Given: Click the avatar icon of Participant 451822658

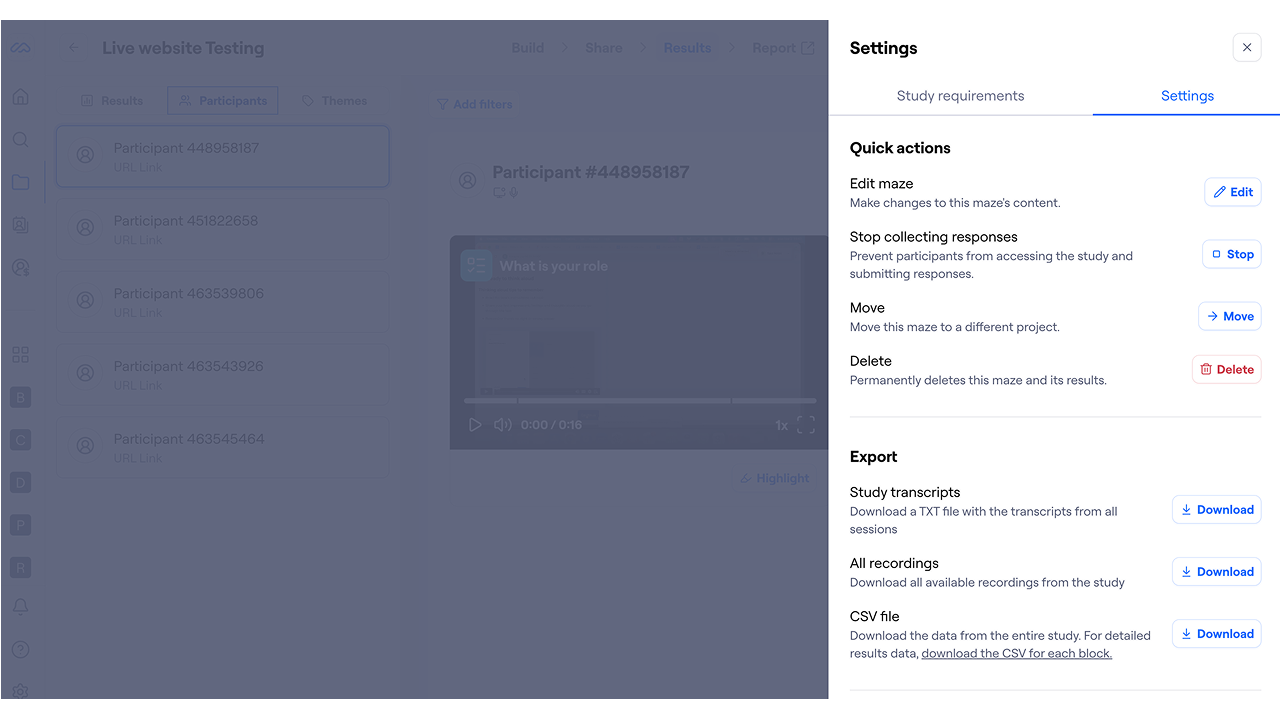Looking at the screenshot, I should point(86,228).
